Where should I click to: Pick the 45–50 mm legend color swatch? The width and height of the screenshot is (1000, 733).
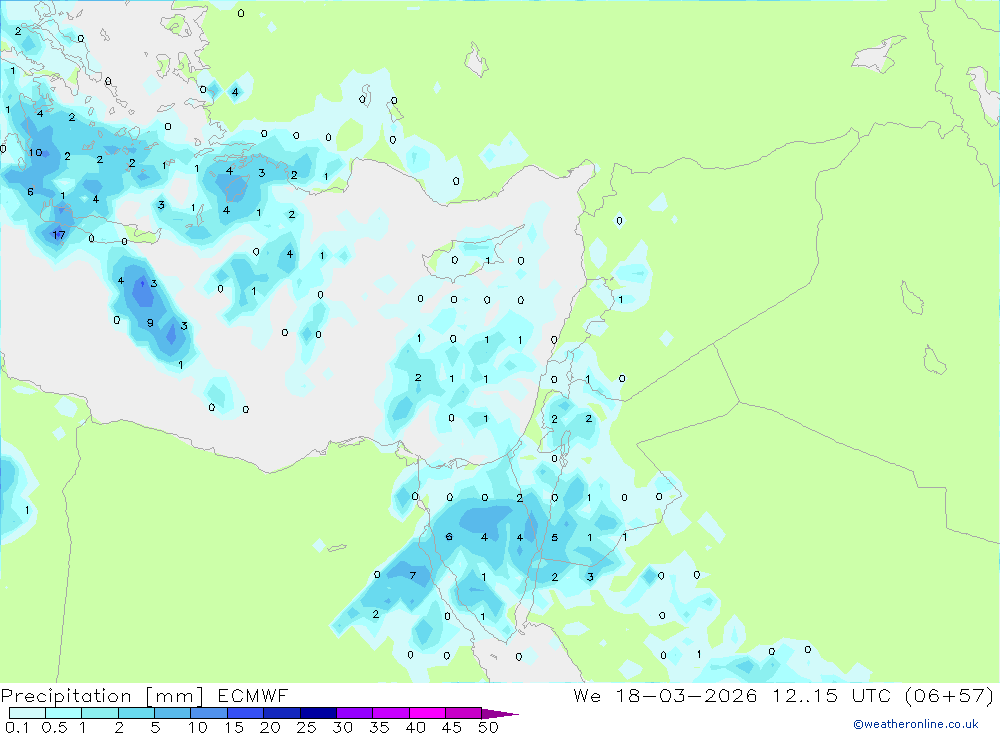tap(464, 713)
